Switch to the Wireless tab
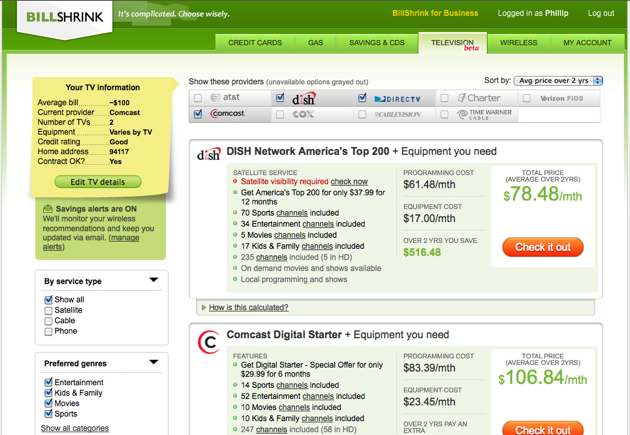This screenshot has width=630, height=435. pyautogui.click(x=518, y=43)
